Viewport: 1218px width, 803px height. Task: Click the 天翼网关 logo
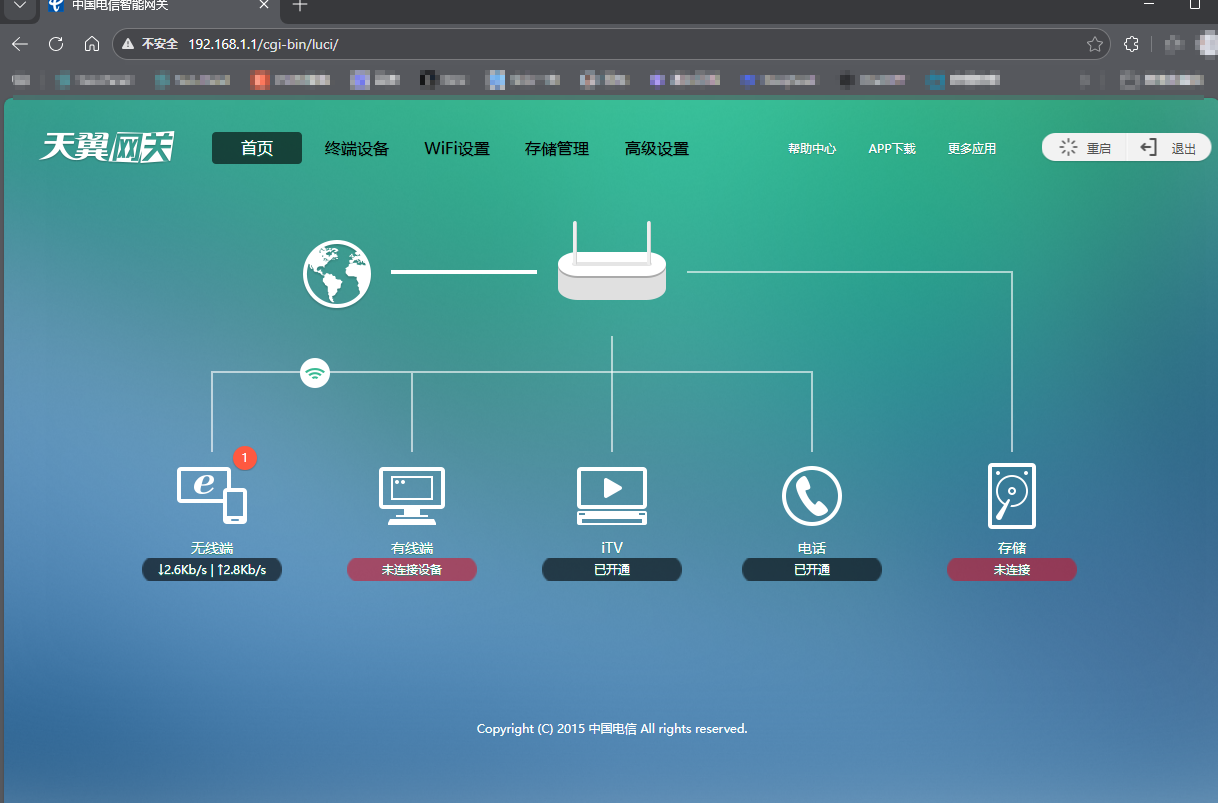(x=107, y=147)
